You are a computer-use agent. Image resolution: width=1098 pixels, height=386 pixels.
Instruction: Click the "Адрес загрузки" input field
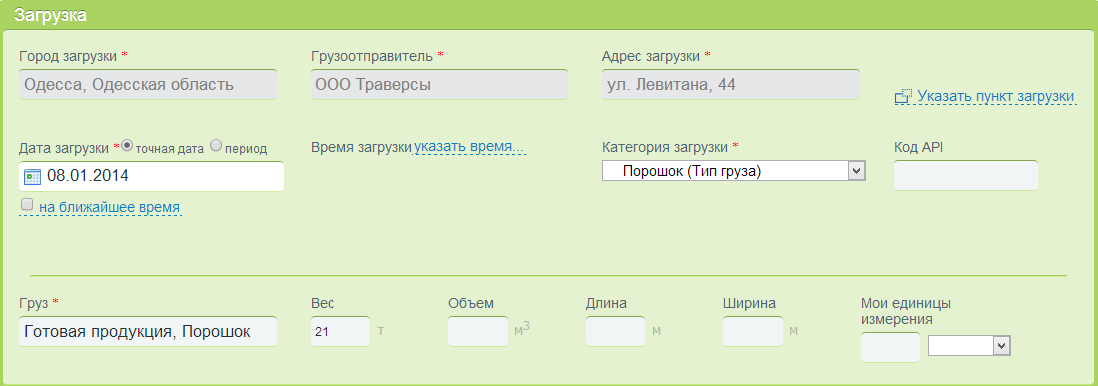coord(731,85)
